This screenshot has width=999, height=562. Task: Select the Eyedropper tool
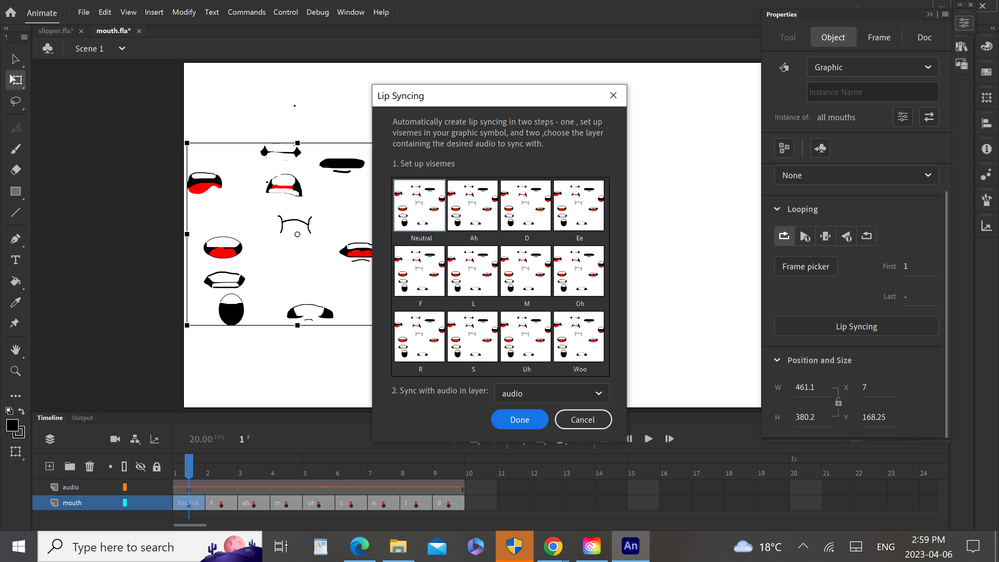(15, 302)
